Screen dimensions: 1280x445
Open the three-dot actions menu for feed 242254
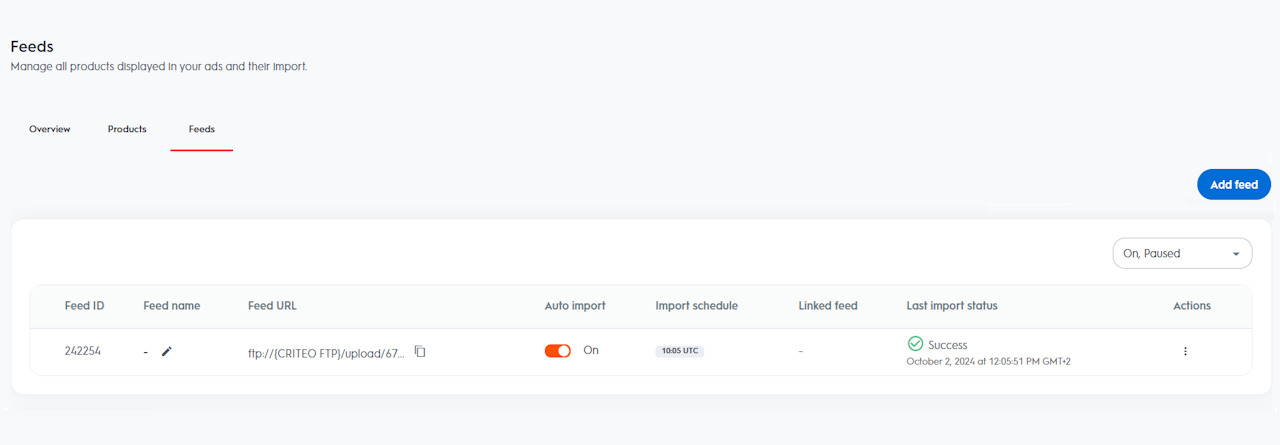(1185, 352)
